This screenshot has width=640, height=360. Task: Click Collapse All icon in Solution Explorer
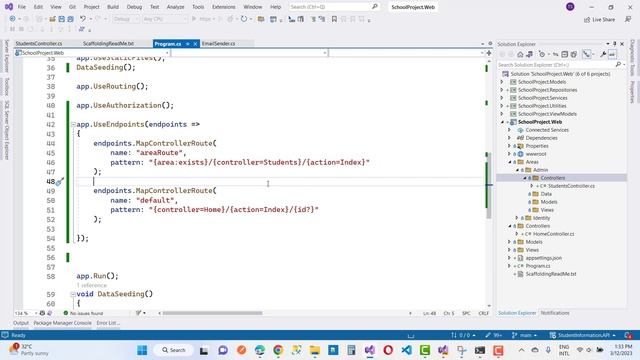click(x=564, y=54)
